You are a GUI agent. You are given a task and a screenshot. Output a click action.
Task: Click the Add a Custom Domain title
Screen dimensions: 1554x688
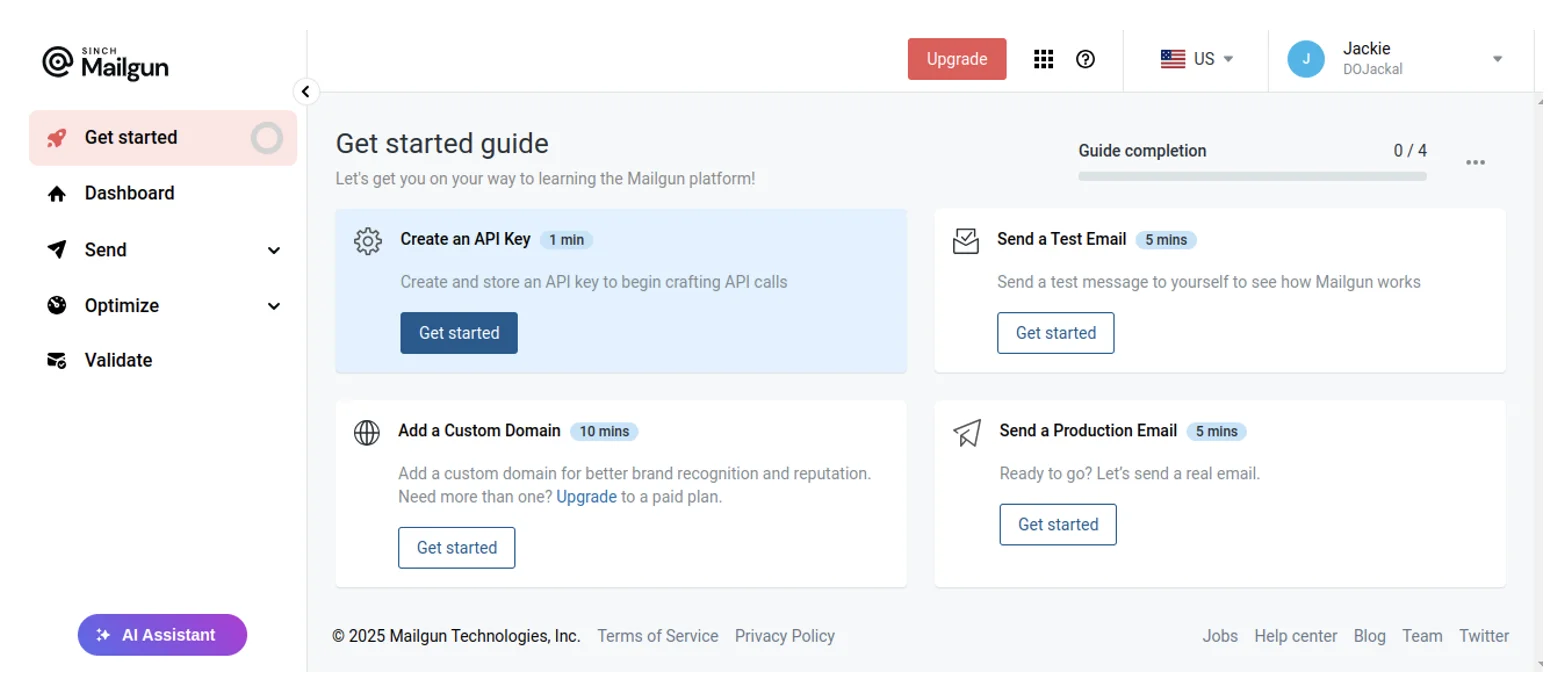[479, 431]
